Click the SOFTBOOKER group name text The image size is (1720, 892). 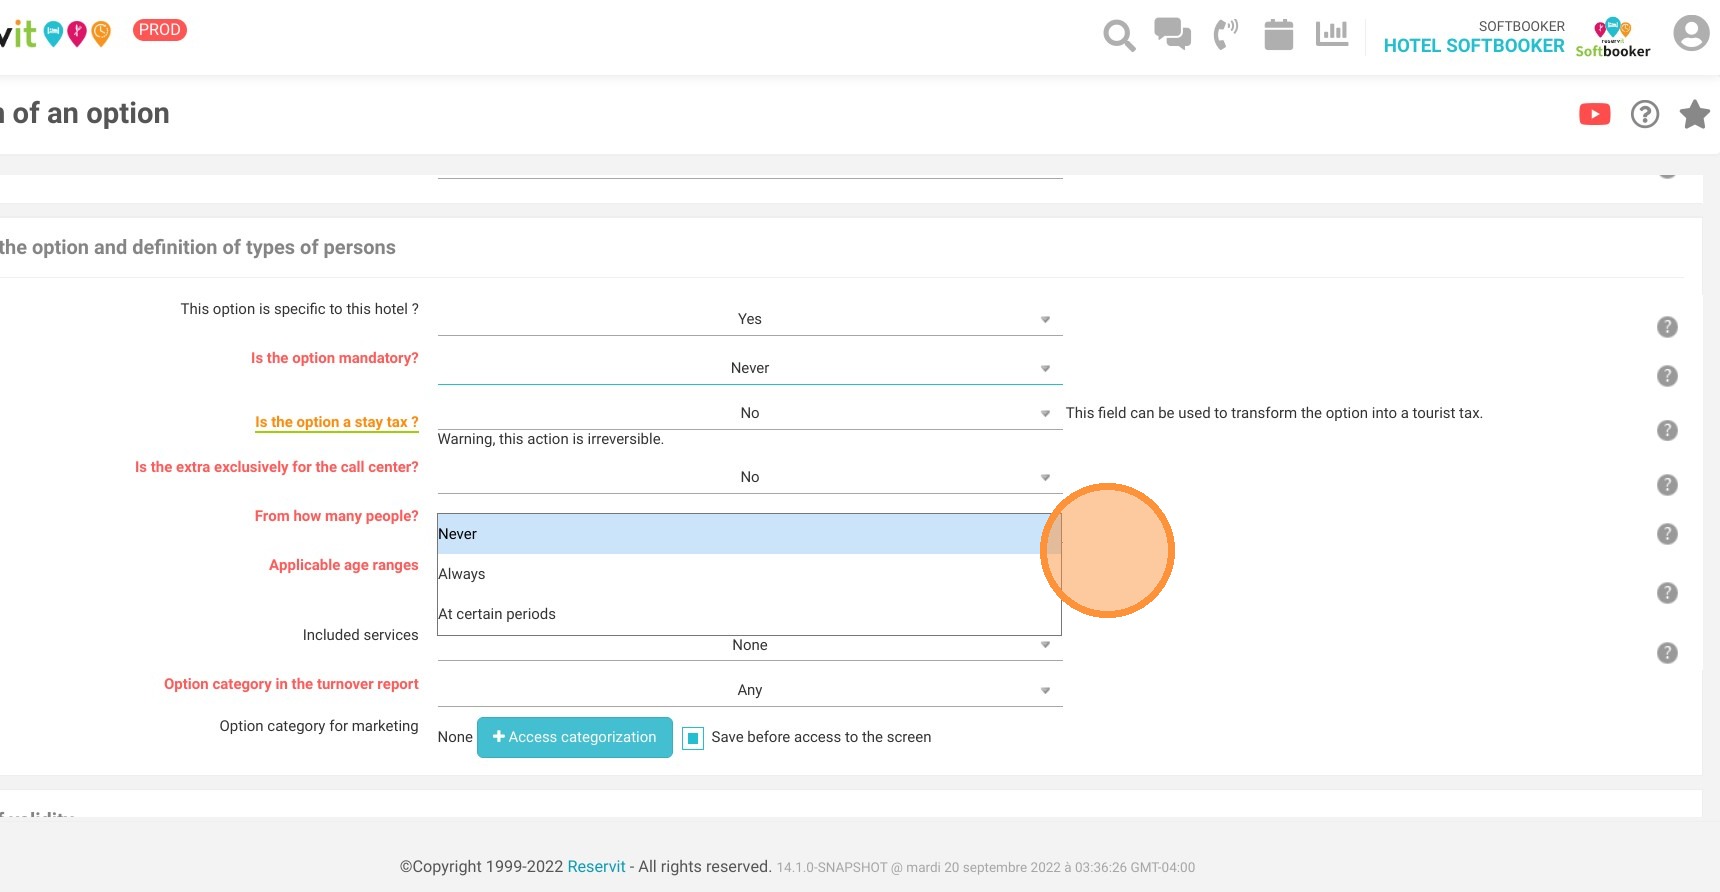tap(1522, 27)
